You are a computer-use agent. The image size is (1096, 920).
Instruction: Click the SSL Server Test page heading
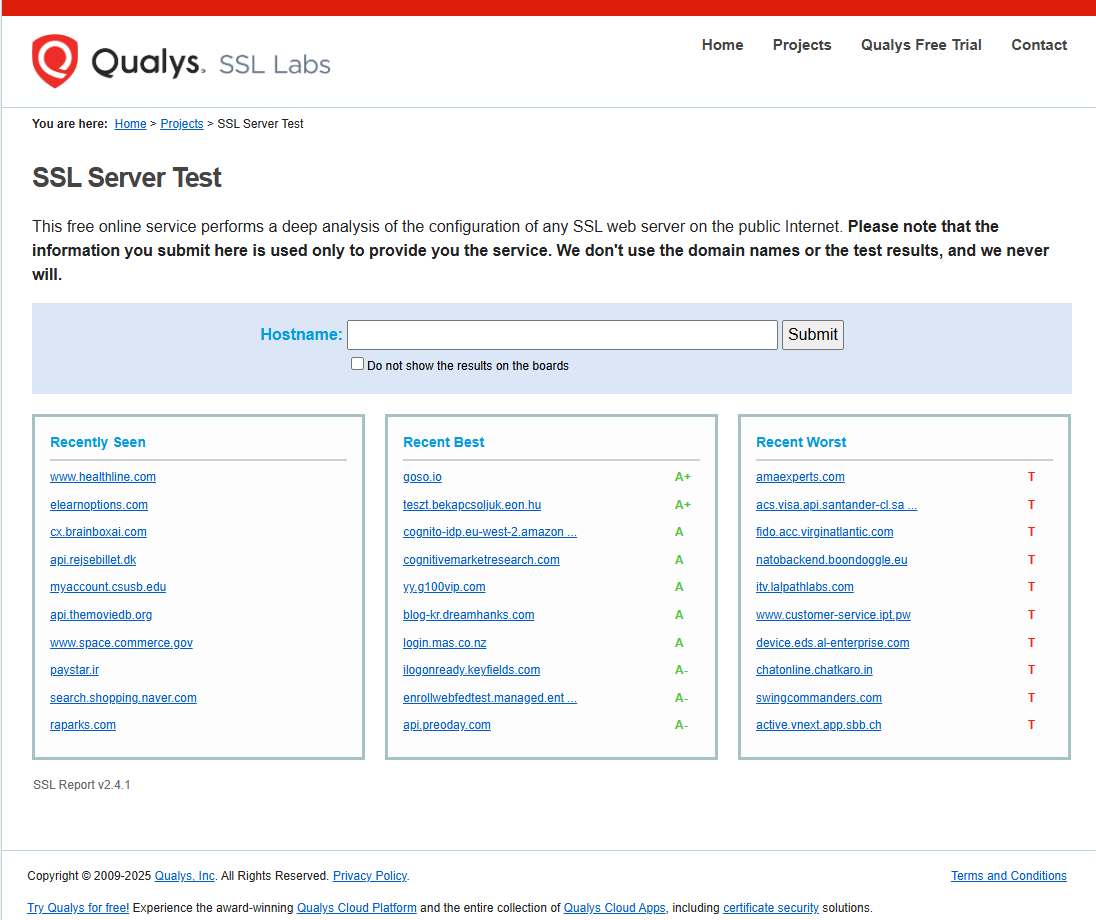tap(127, 178)
